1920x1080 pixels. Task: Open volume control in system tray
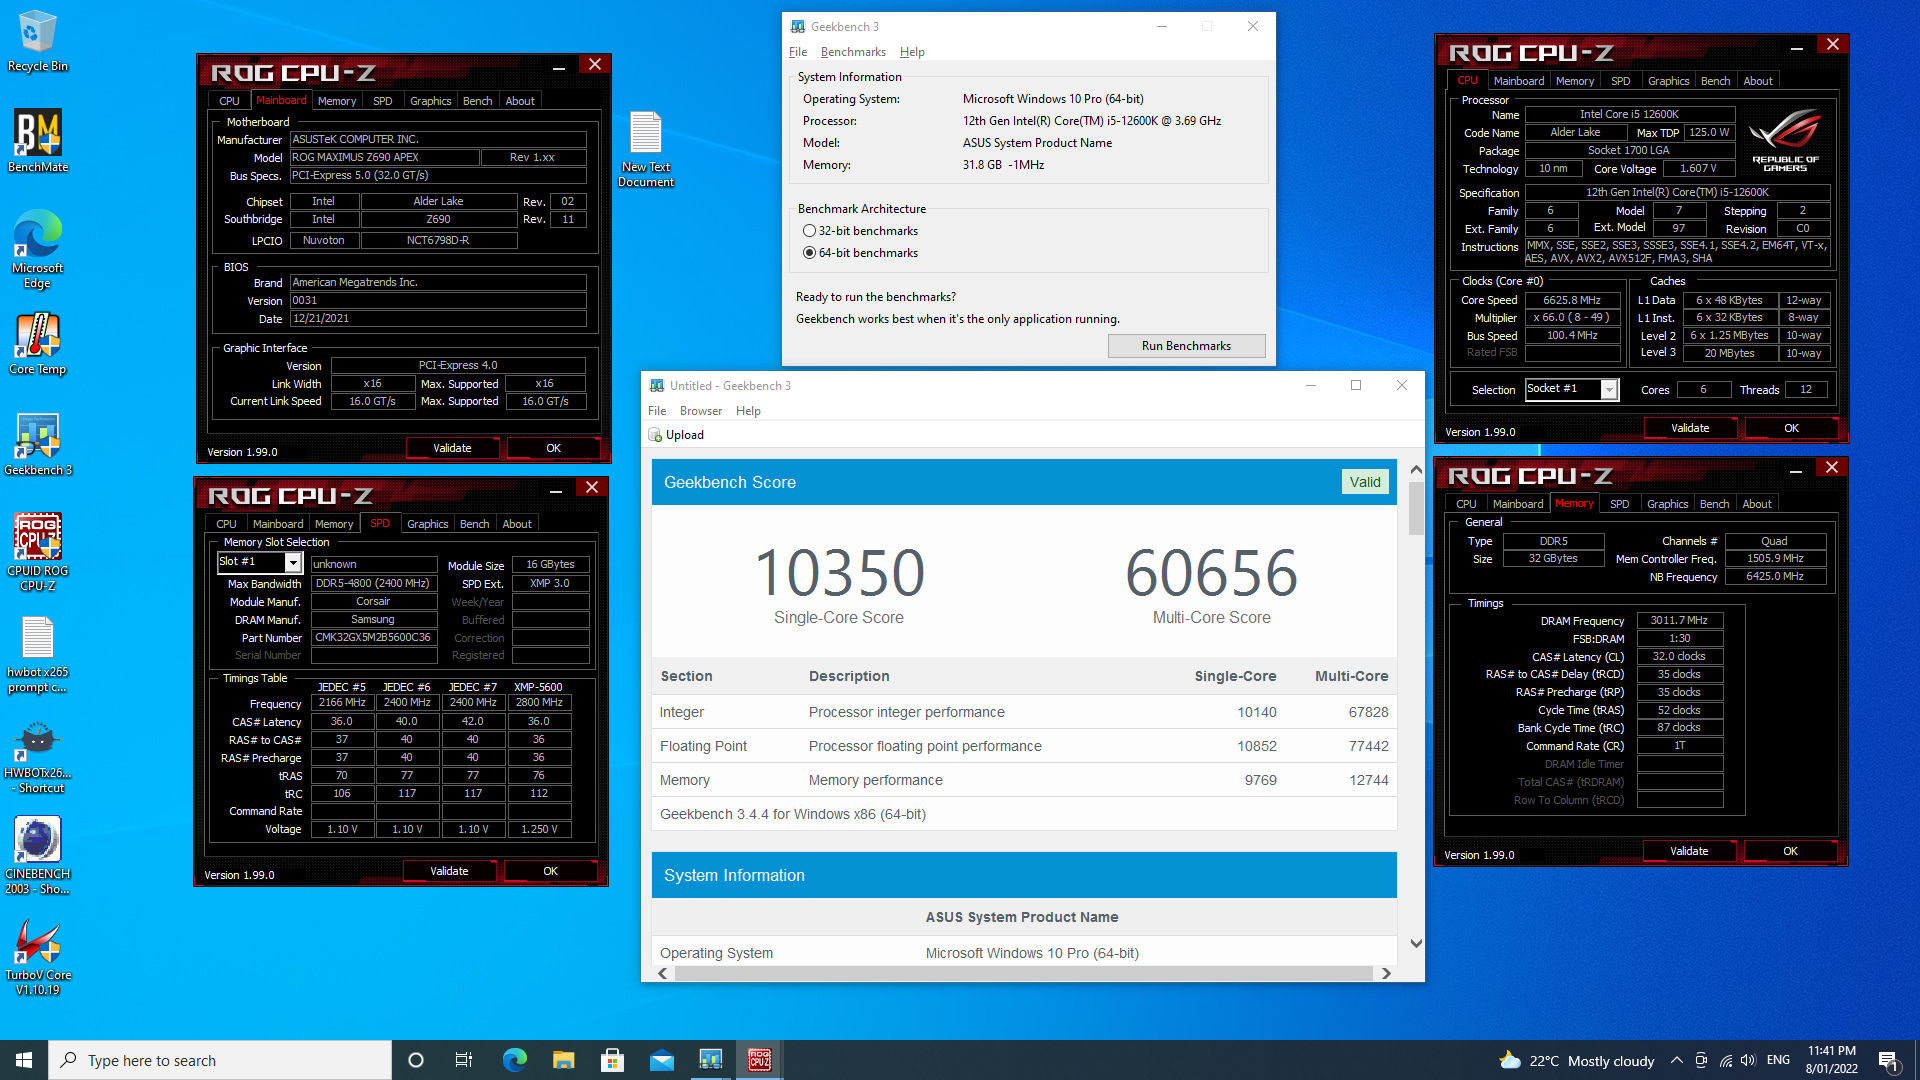click(x=1748, y=1060)
